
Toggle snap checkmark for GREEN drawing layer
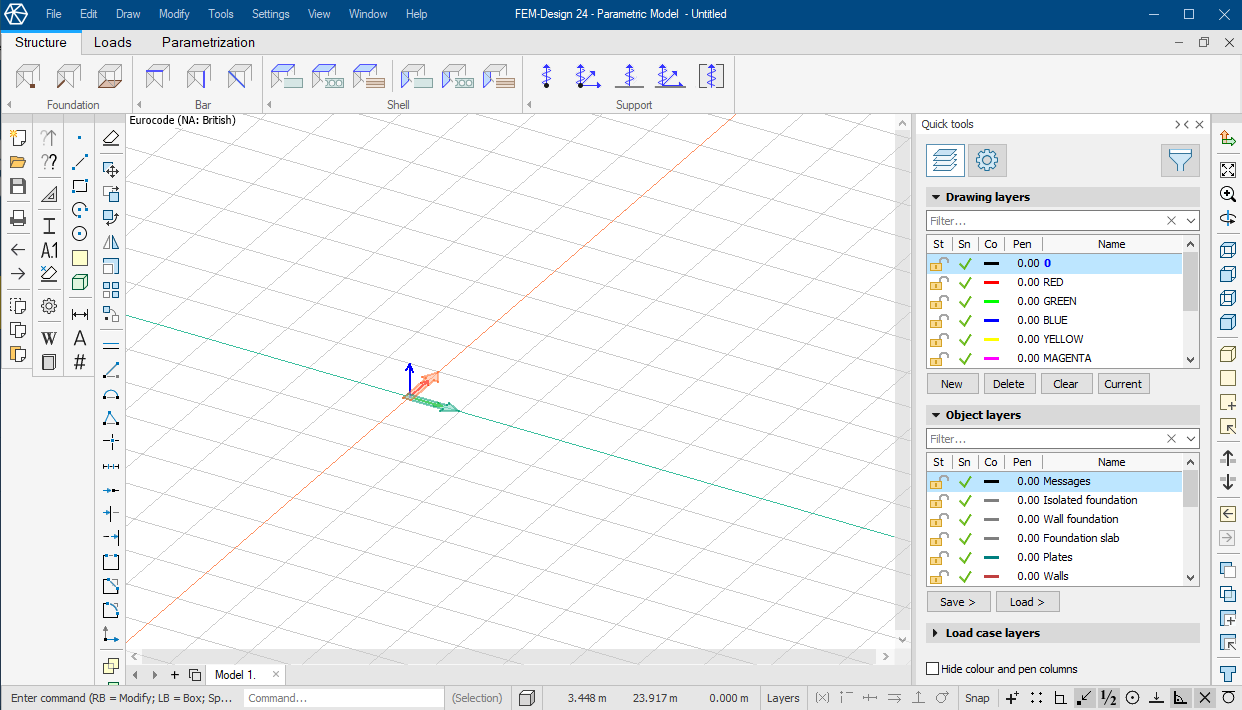click(x=965, y=302)
